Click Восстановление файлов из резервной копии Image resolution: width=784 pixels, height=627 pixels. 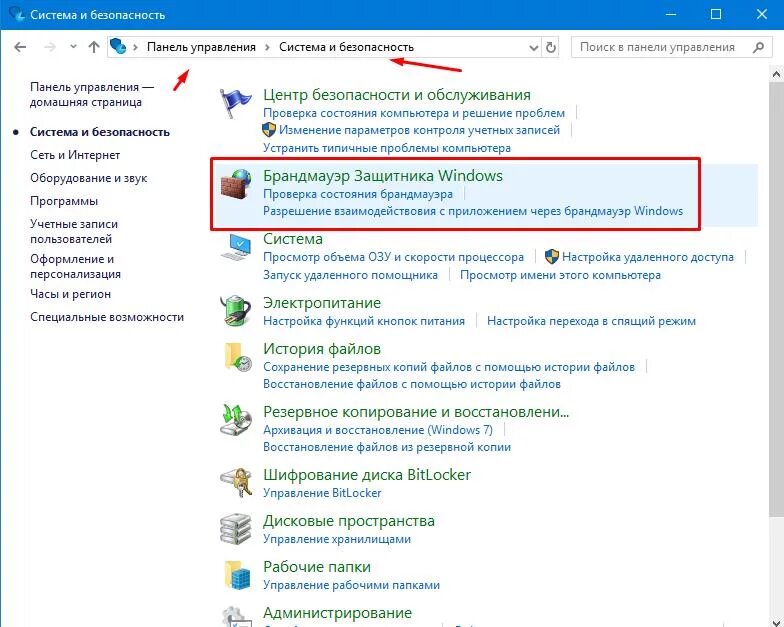tap(387, 447)
